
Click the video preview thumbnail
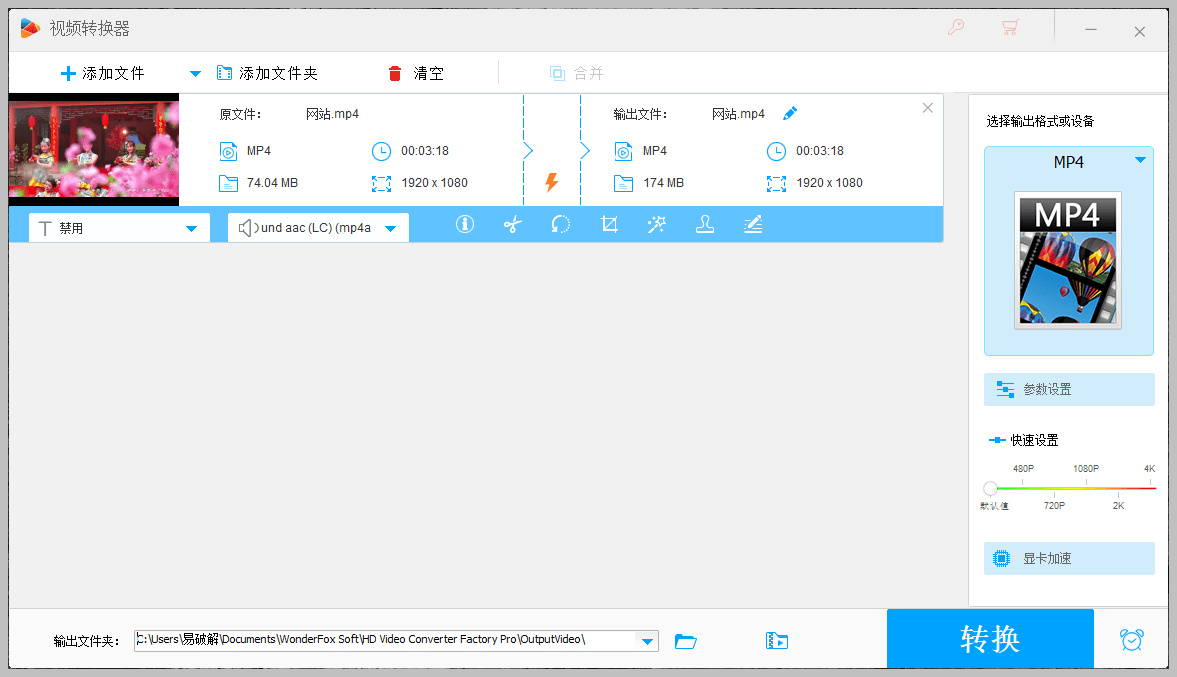93,148
